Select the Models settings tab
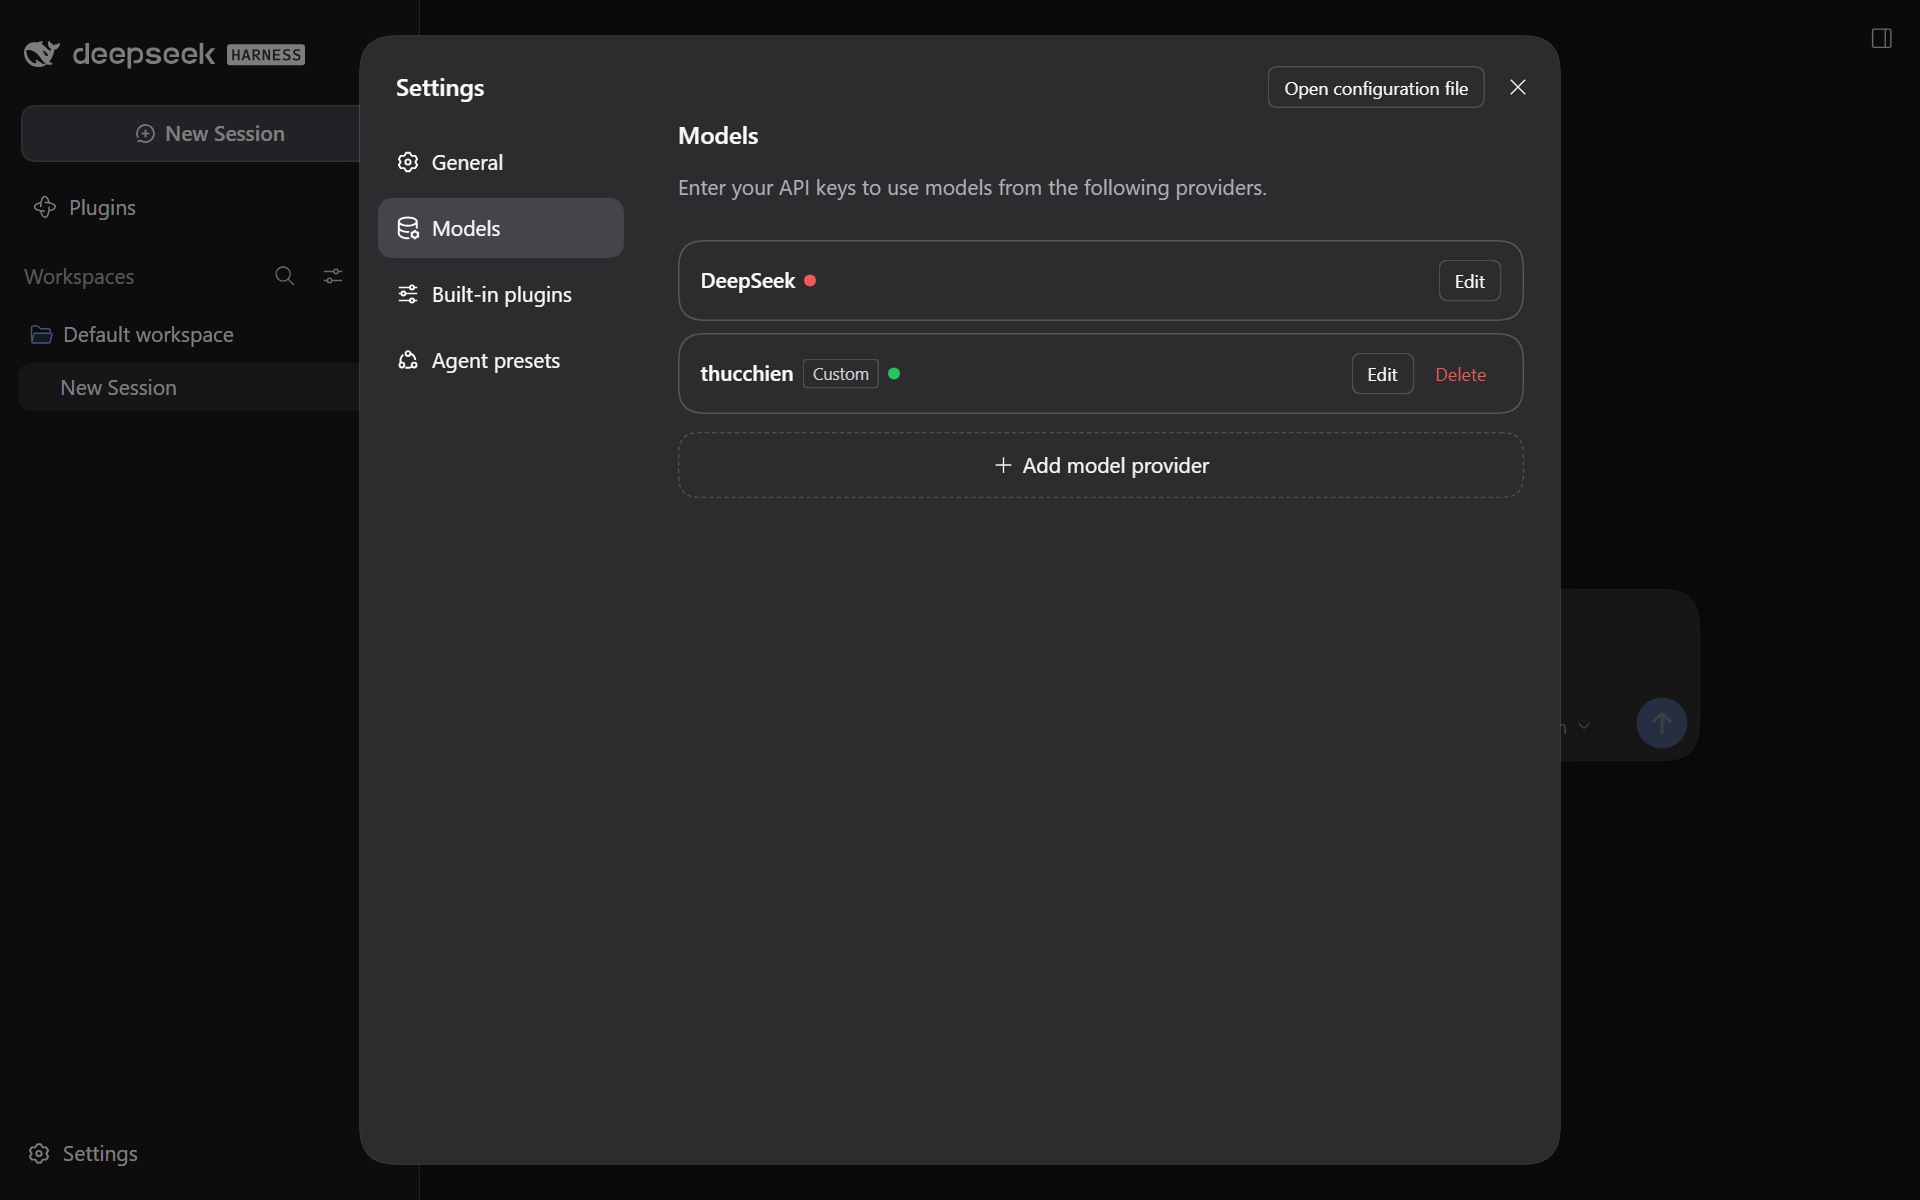 501,228
